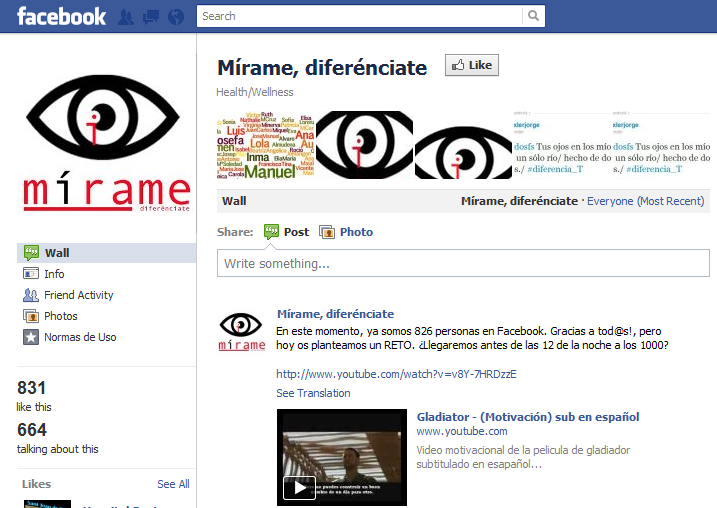
Task: Click the Write something text box
Action: (463, 263)
